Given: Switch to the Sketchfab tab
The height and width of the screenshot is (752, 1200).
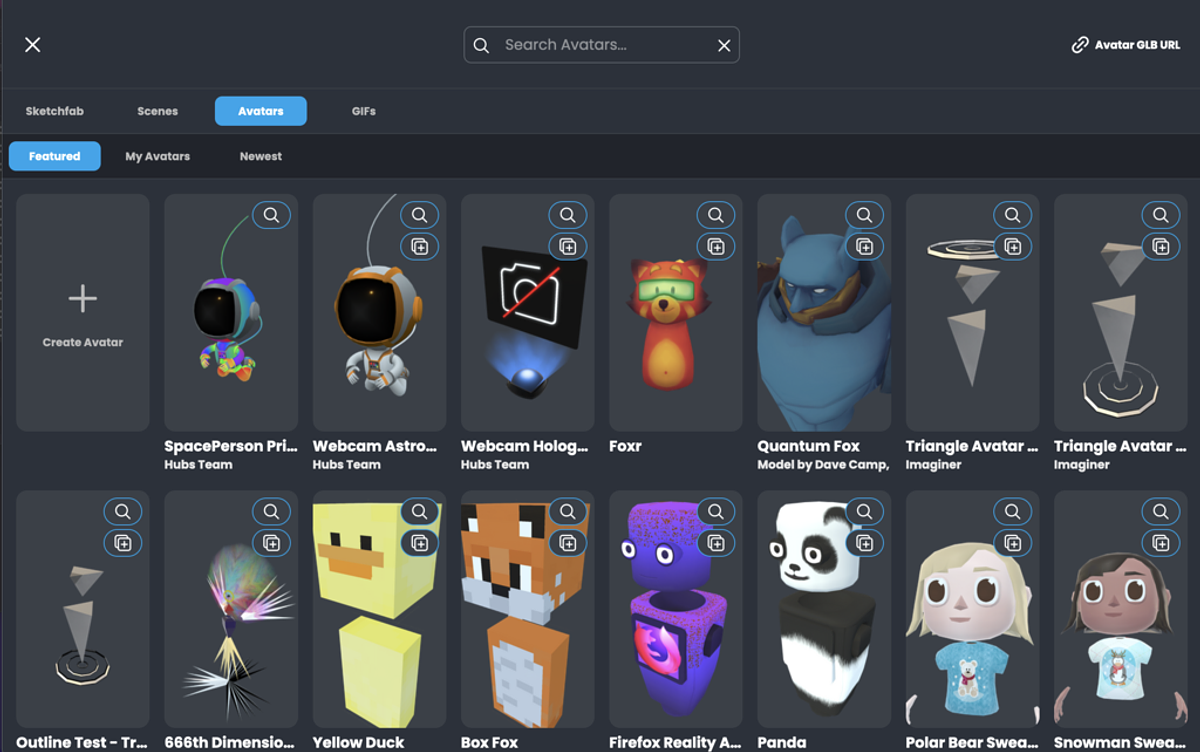Looking at the screenshot, I should point(55,111).
